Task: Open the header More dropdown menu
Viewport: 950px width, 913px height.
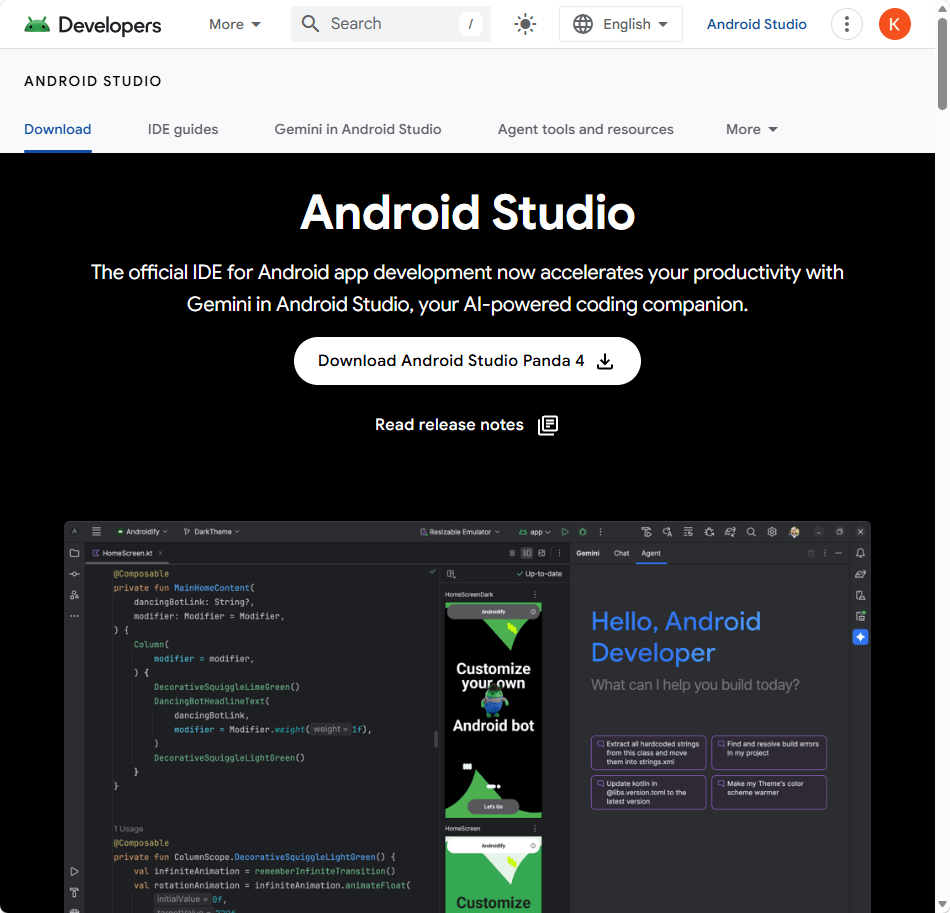Action: click(x=234, y=24)
